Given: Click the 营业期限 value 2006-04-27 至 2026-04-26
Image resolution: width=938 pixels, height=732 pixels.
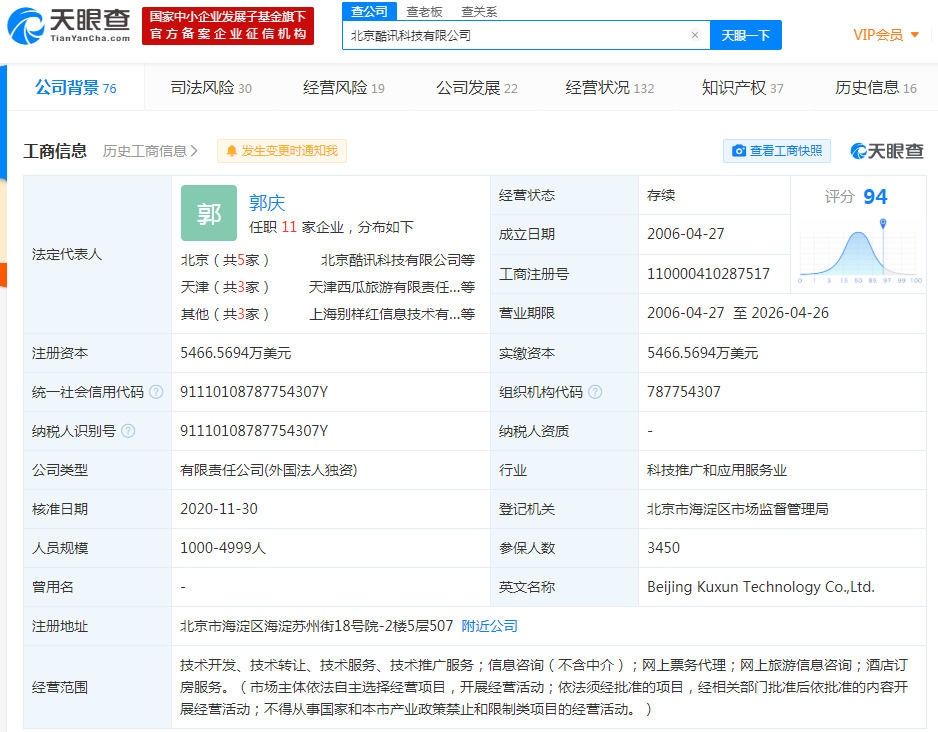Looking at the screenshot, I should (738, 313).
